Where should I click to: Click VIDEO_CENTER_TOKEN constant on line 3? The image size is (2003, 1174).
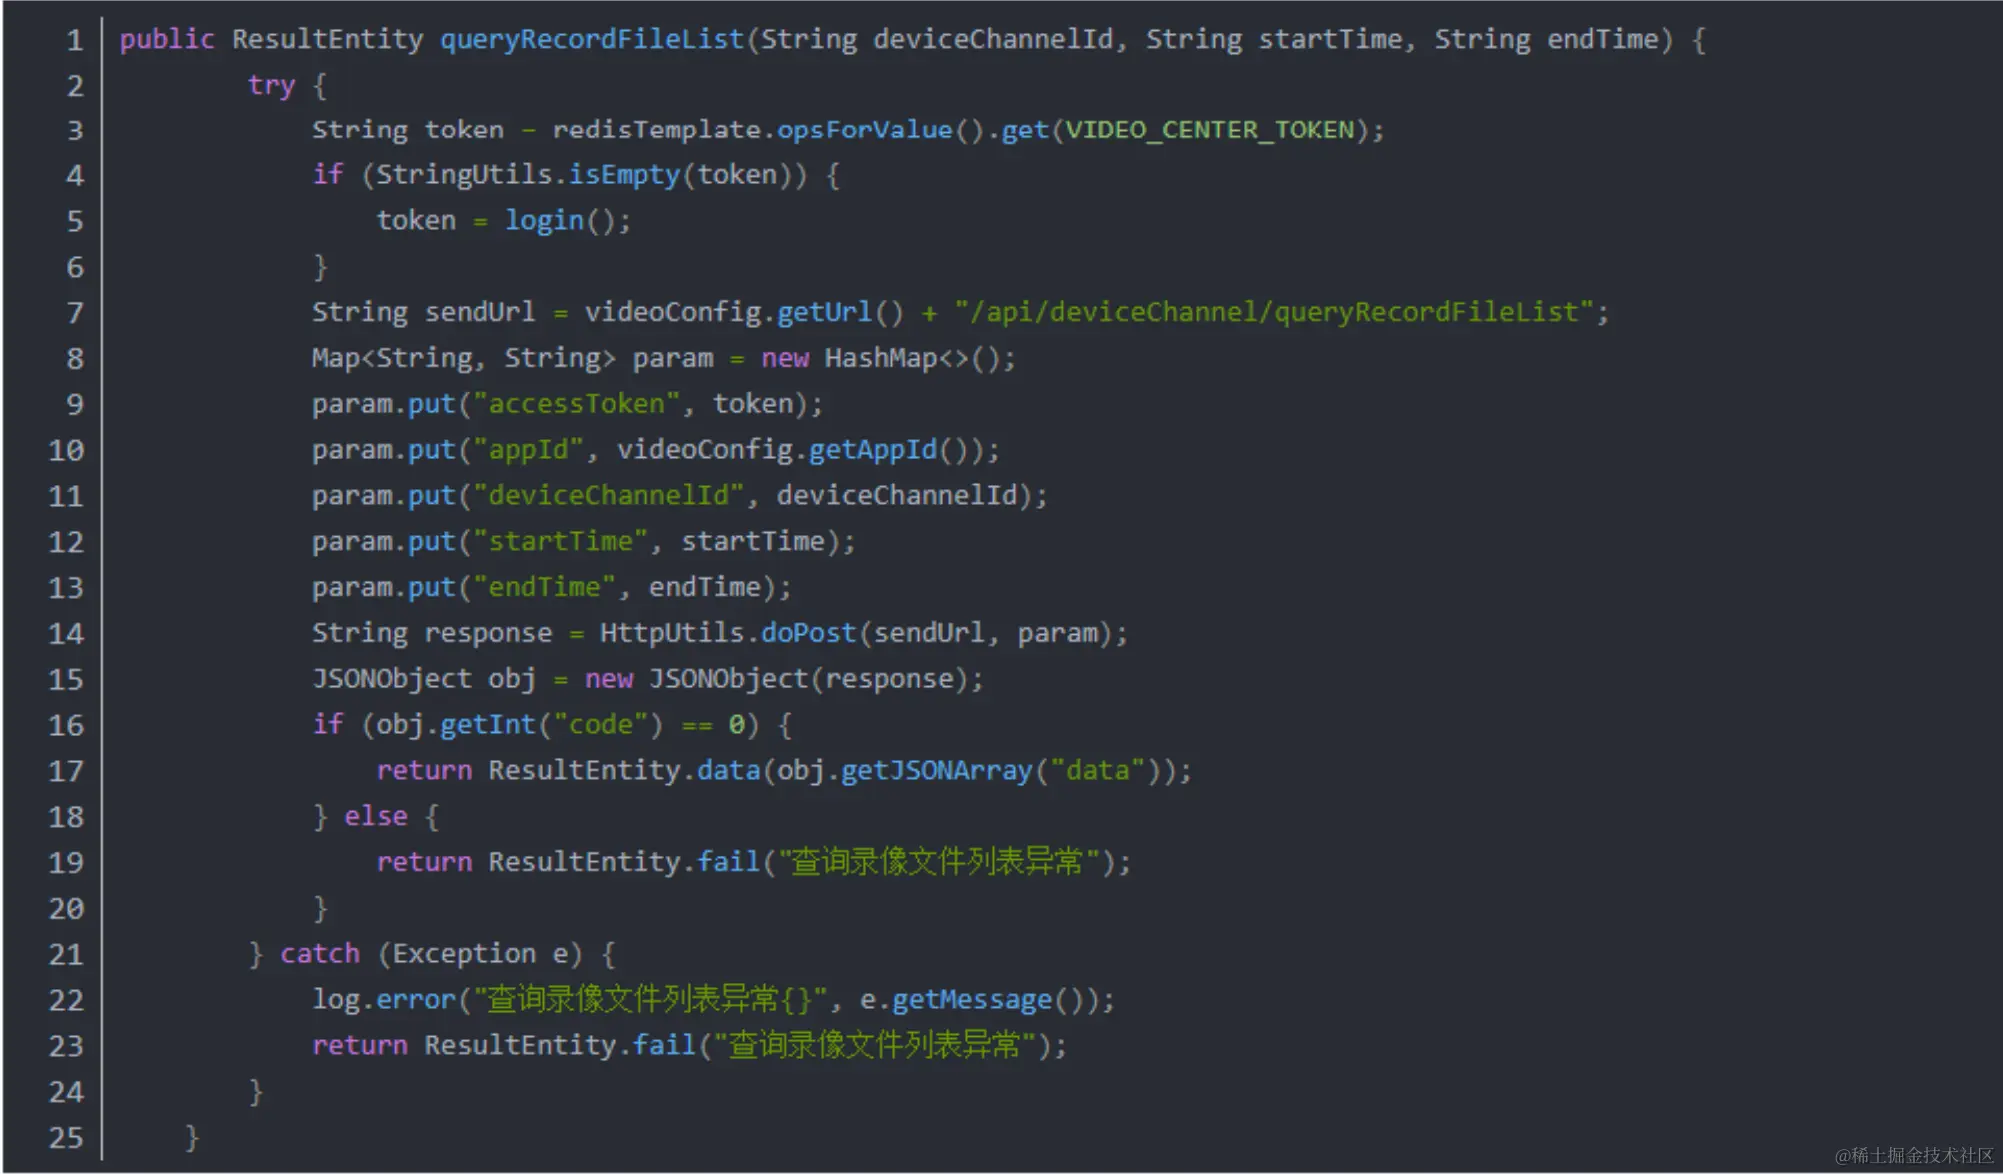click(1210, 130)
